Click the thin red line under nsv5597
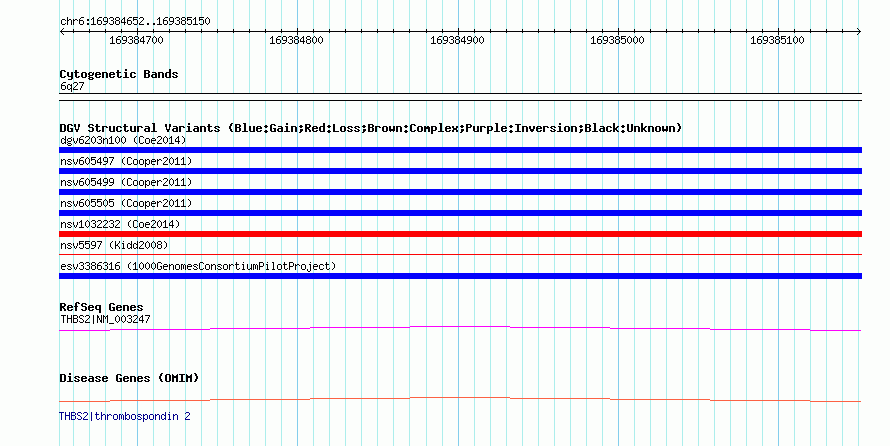This screenshot has height=446, width=890. (x=460, y=255)
